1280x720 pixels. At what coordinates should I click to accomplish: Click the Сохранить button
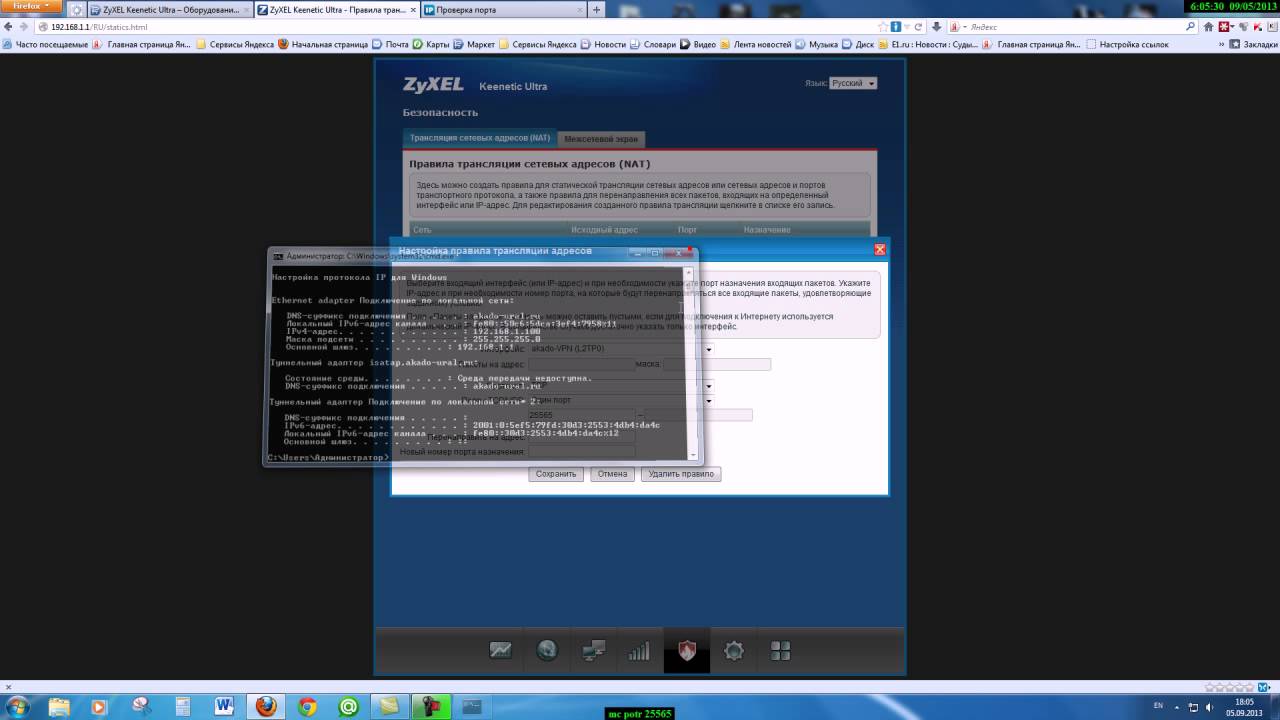(x=556, y=474)
